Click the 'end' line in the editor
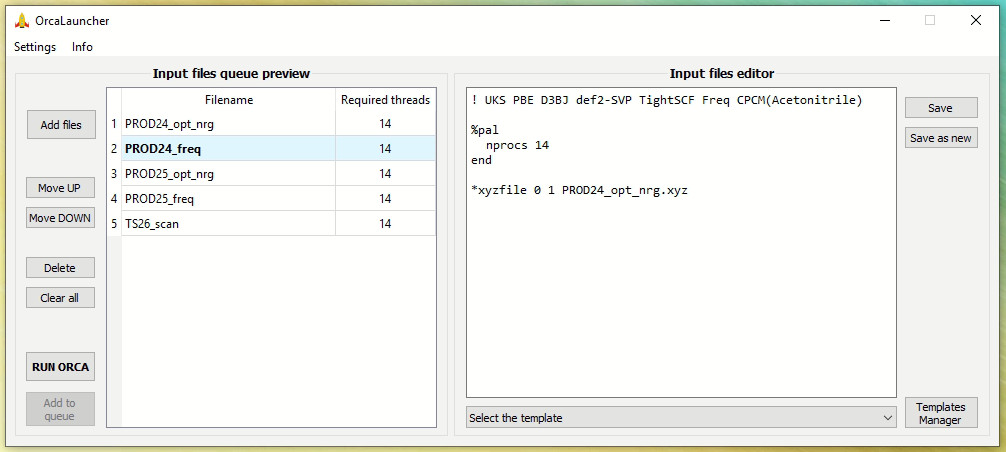The image size is (1006, 452). [x=481, y=160]
